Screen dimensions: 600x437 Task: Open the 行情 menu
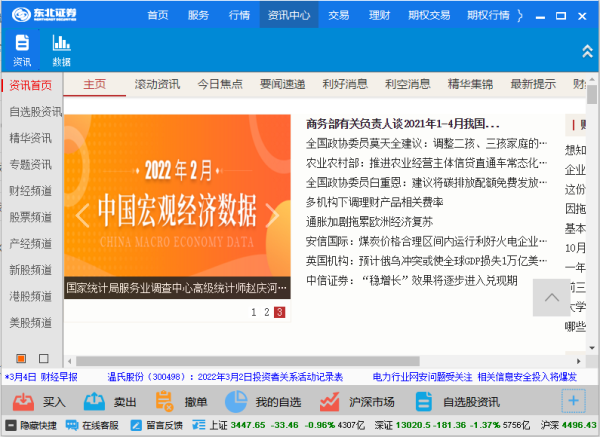(x=239, y=15)
